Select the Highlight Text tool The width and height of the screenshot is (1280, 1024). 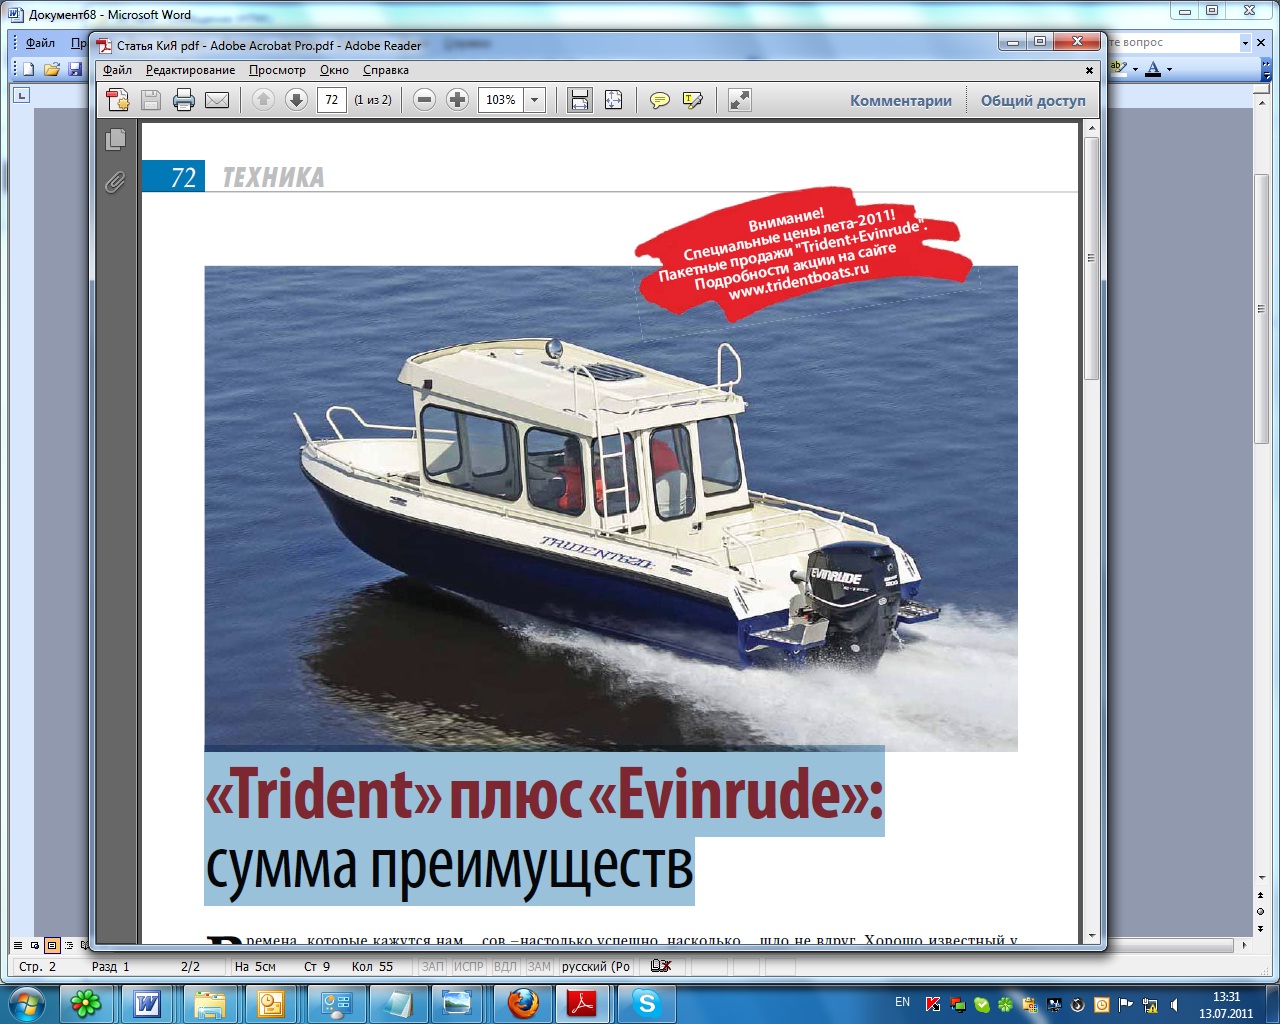[692, 100]
